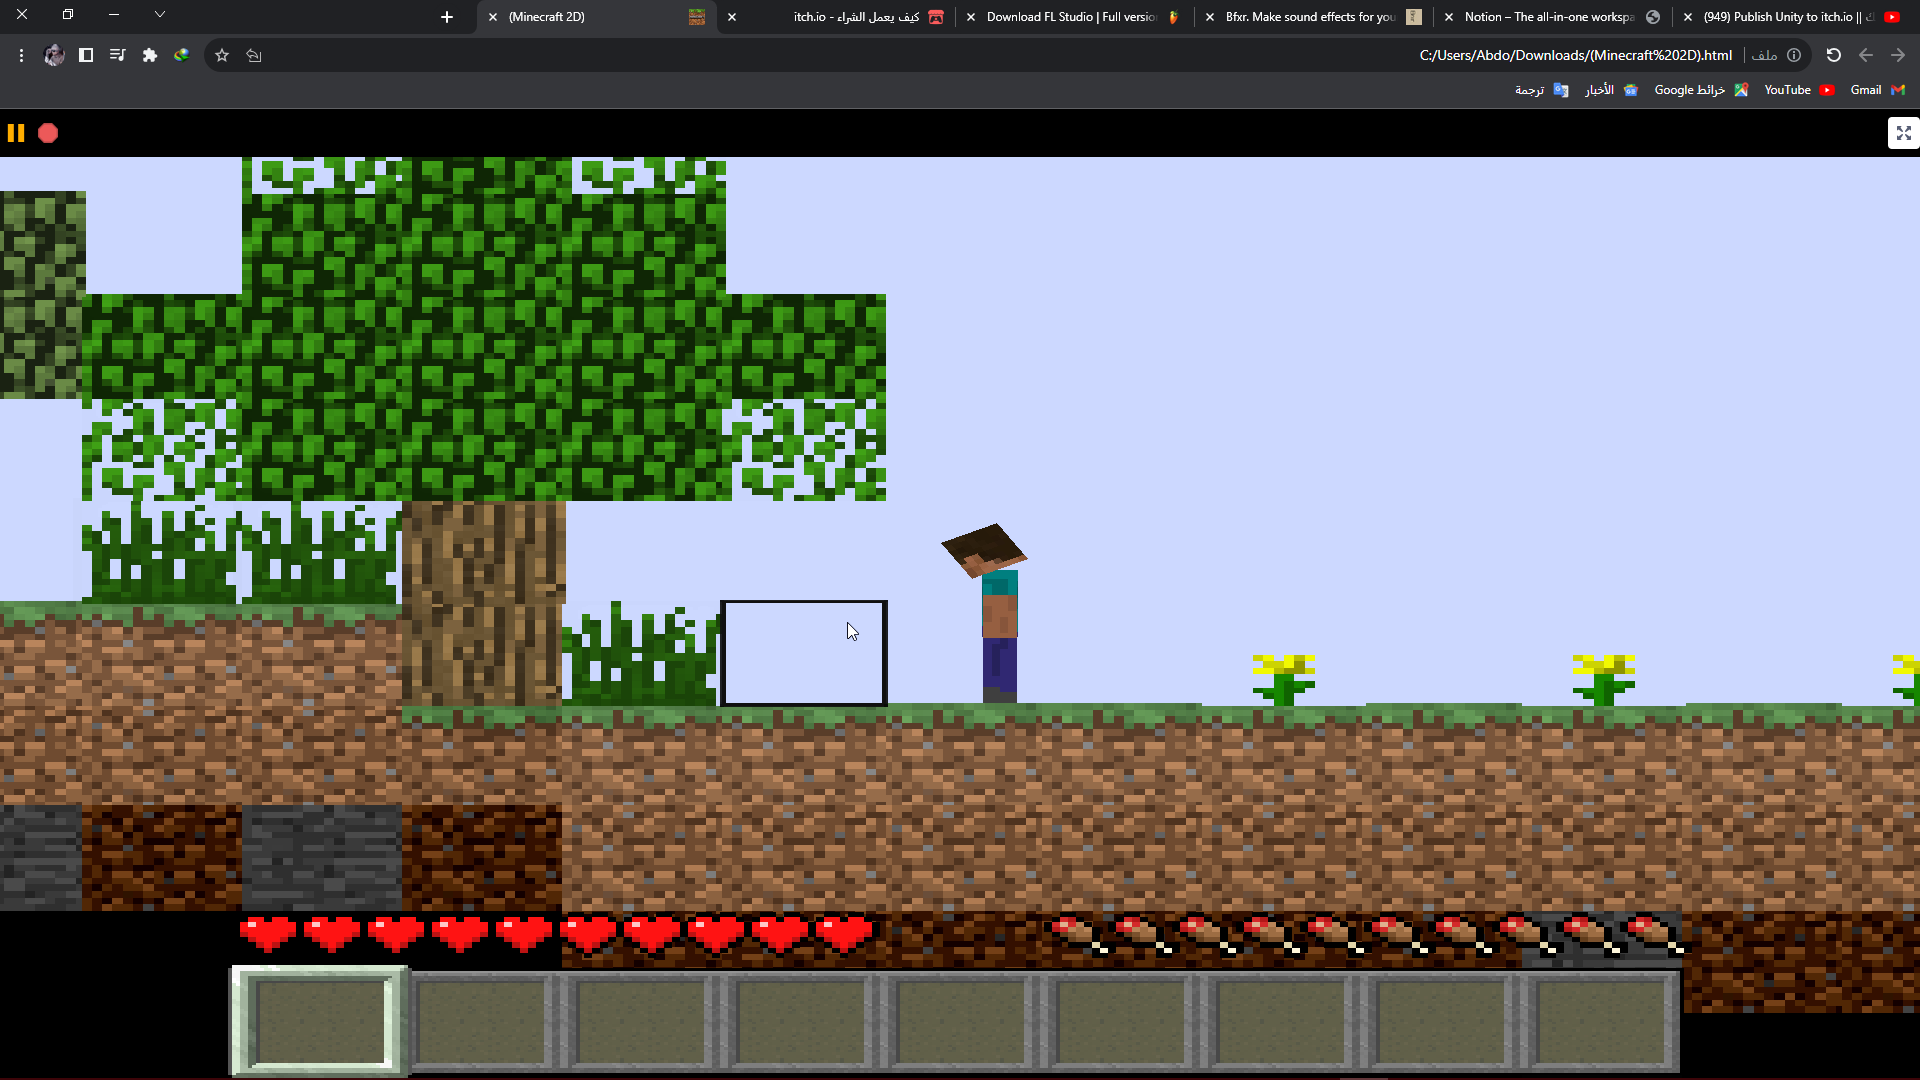Viewport: 1920px width, 1080px height.
Task: Click the tall grass beside the trunk
Action: (x=640, y=655)
